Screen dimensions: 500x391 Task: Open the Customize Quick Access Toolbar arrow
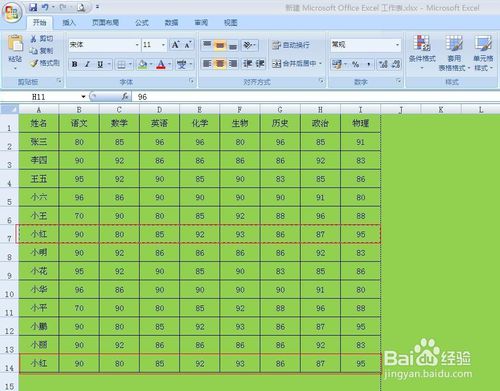97,7
